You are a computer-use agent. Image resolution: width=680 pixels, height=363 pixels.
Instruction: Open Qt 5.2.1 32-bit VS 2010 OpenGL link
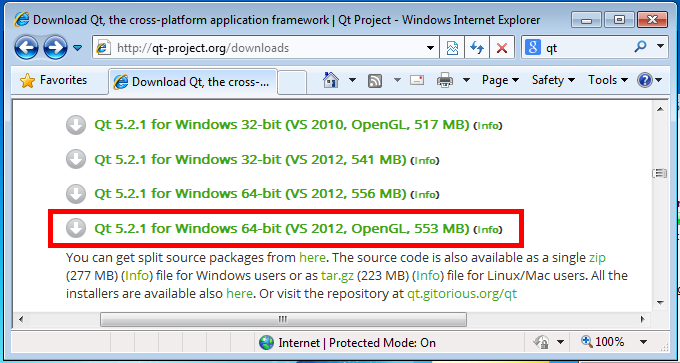[282, 125]
